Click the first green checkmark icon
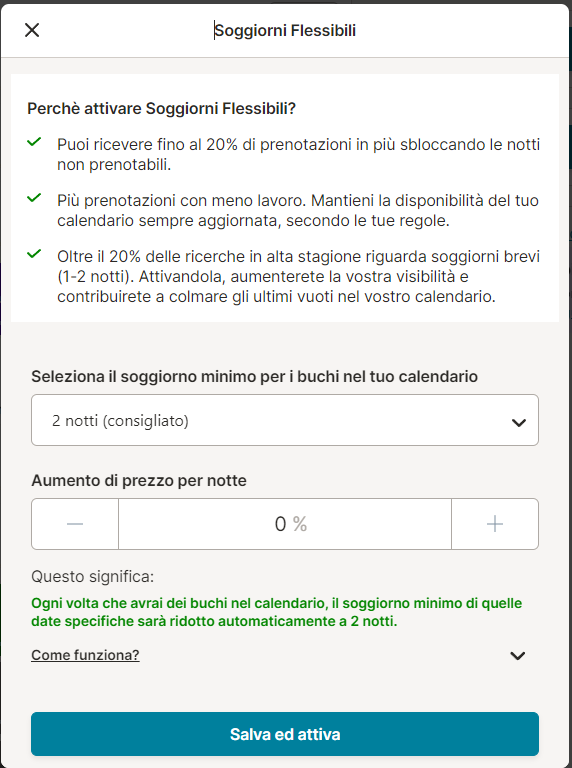This screenshot has height=768, width=572. (34, 143)
